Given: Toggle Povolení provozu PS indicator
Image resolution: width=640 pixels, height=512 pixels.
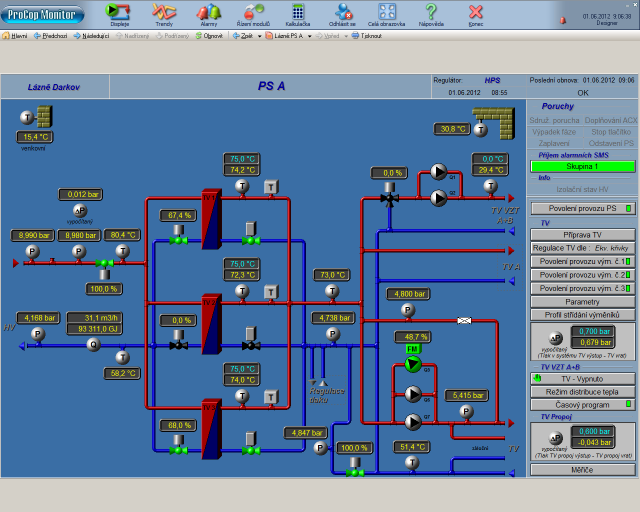Looking at the screenshot, I should tap(629, 208).
